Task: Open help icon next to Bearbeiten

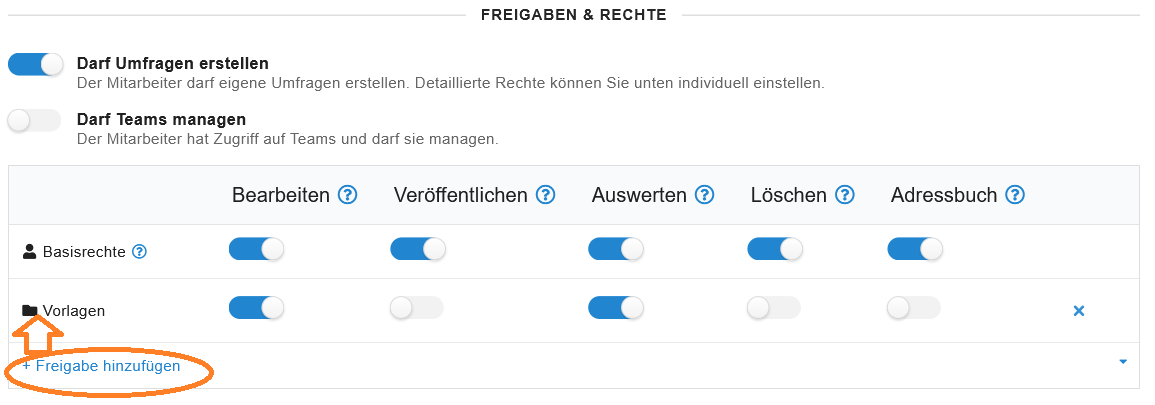Action: (x=347, y=195)
